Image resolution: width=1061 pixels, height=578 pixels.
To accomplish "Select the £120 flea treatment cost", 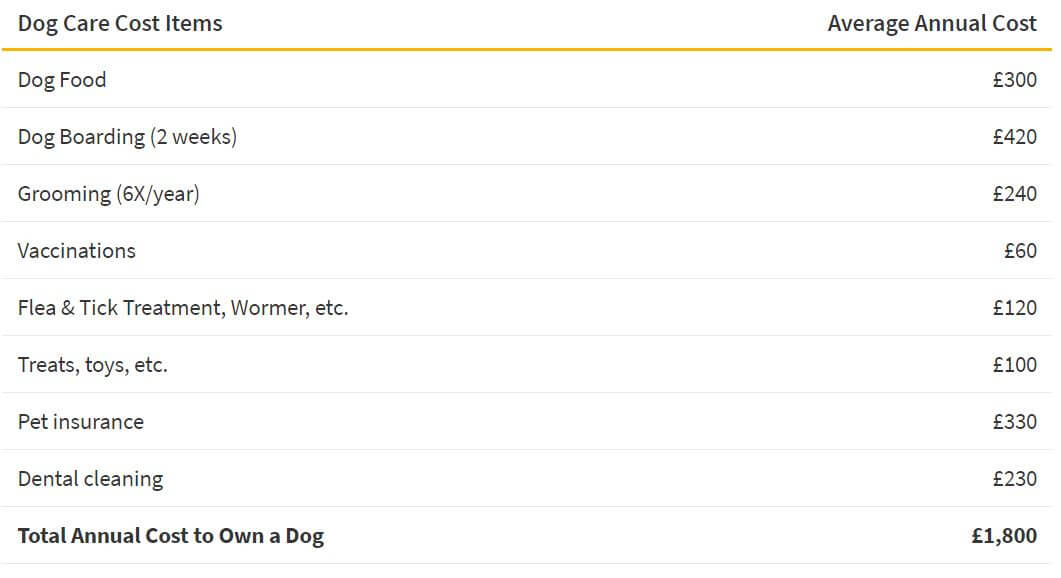I will [1014, 308].
